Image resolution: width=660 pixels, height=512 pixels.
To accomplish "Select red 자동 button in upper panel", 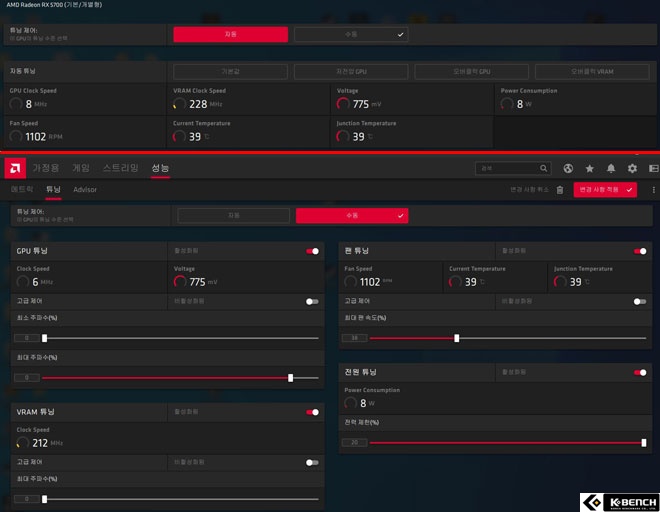I will click(x=231, y=35).
